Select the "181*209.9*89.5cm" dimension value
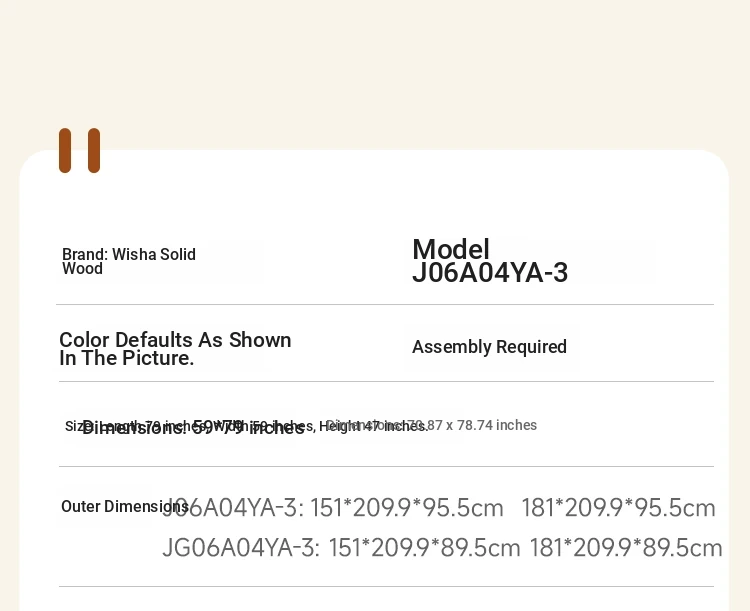750x611 pixels. coord(626,547)
